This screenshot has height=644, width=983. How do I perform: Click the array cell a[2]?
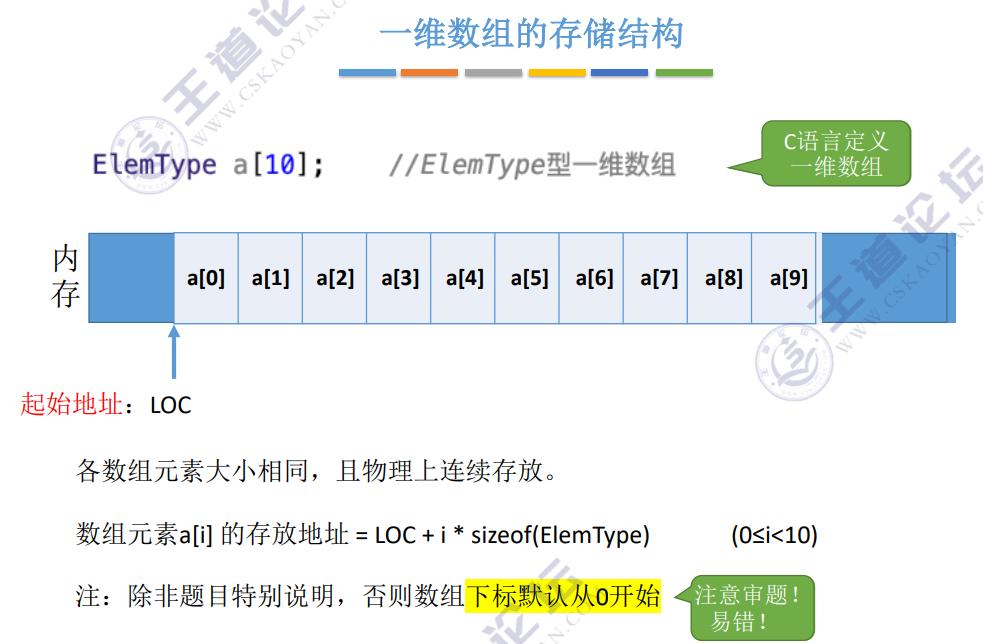pyautogui.click(x=335, y=278)
